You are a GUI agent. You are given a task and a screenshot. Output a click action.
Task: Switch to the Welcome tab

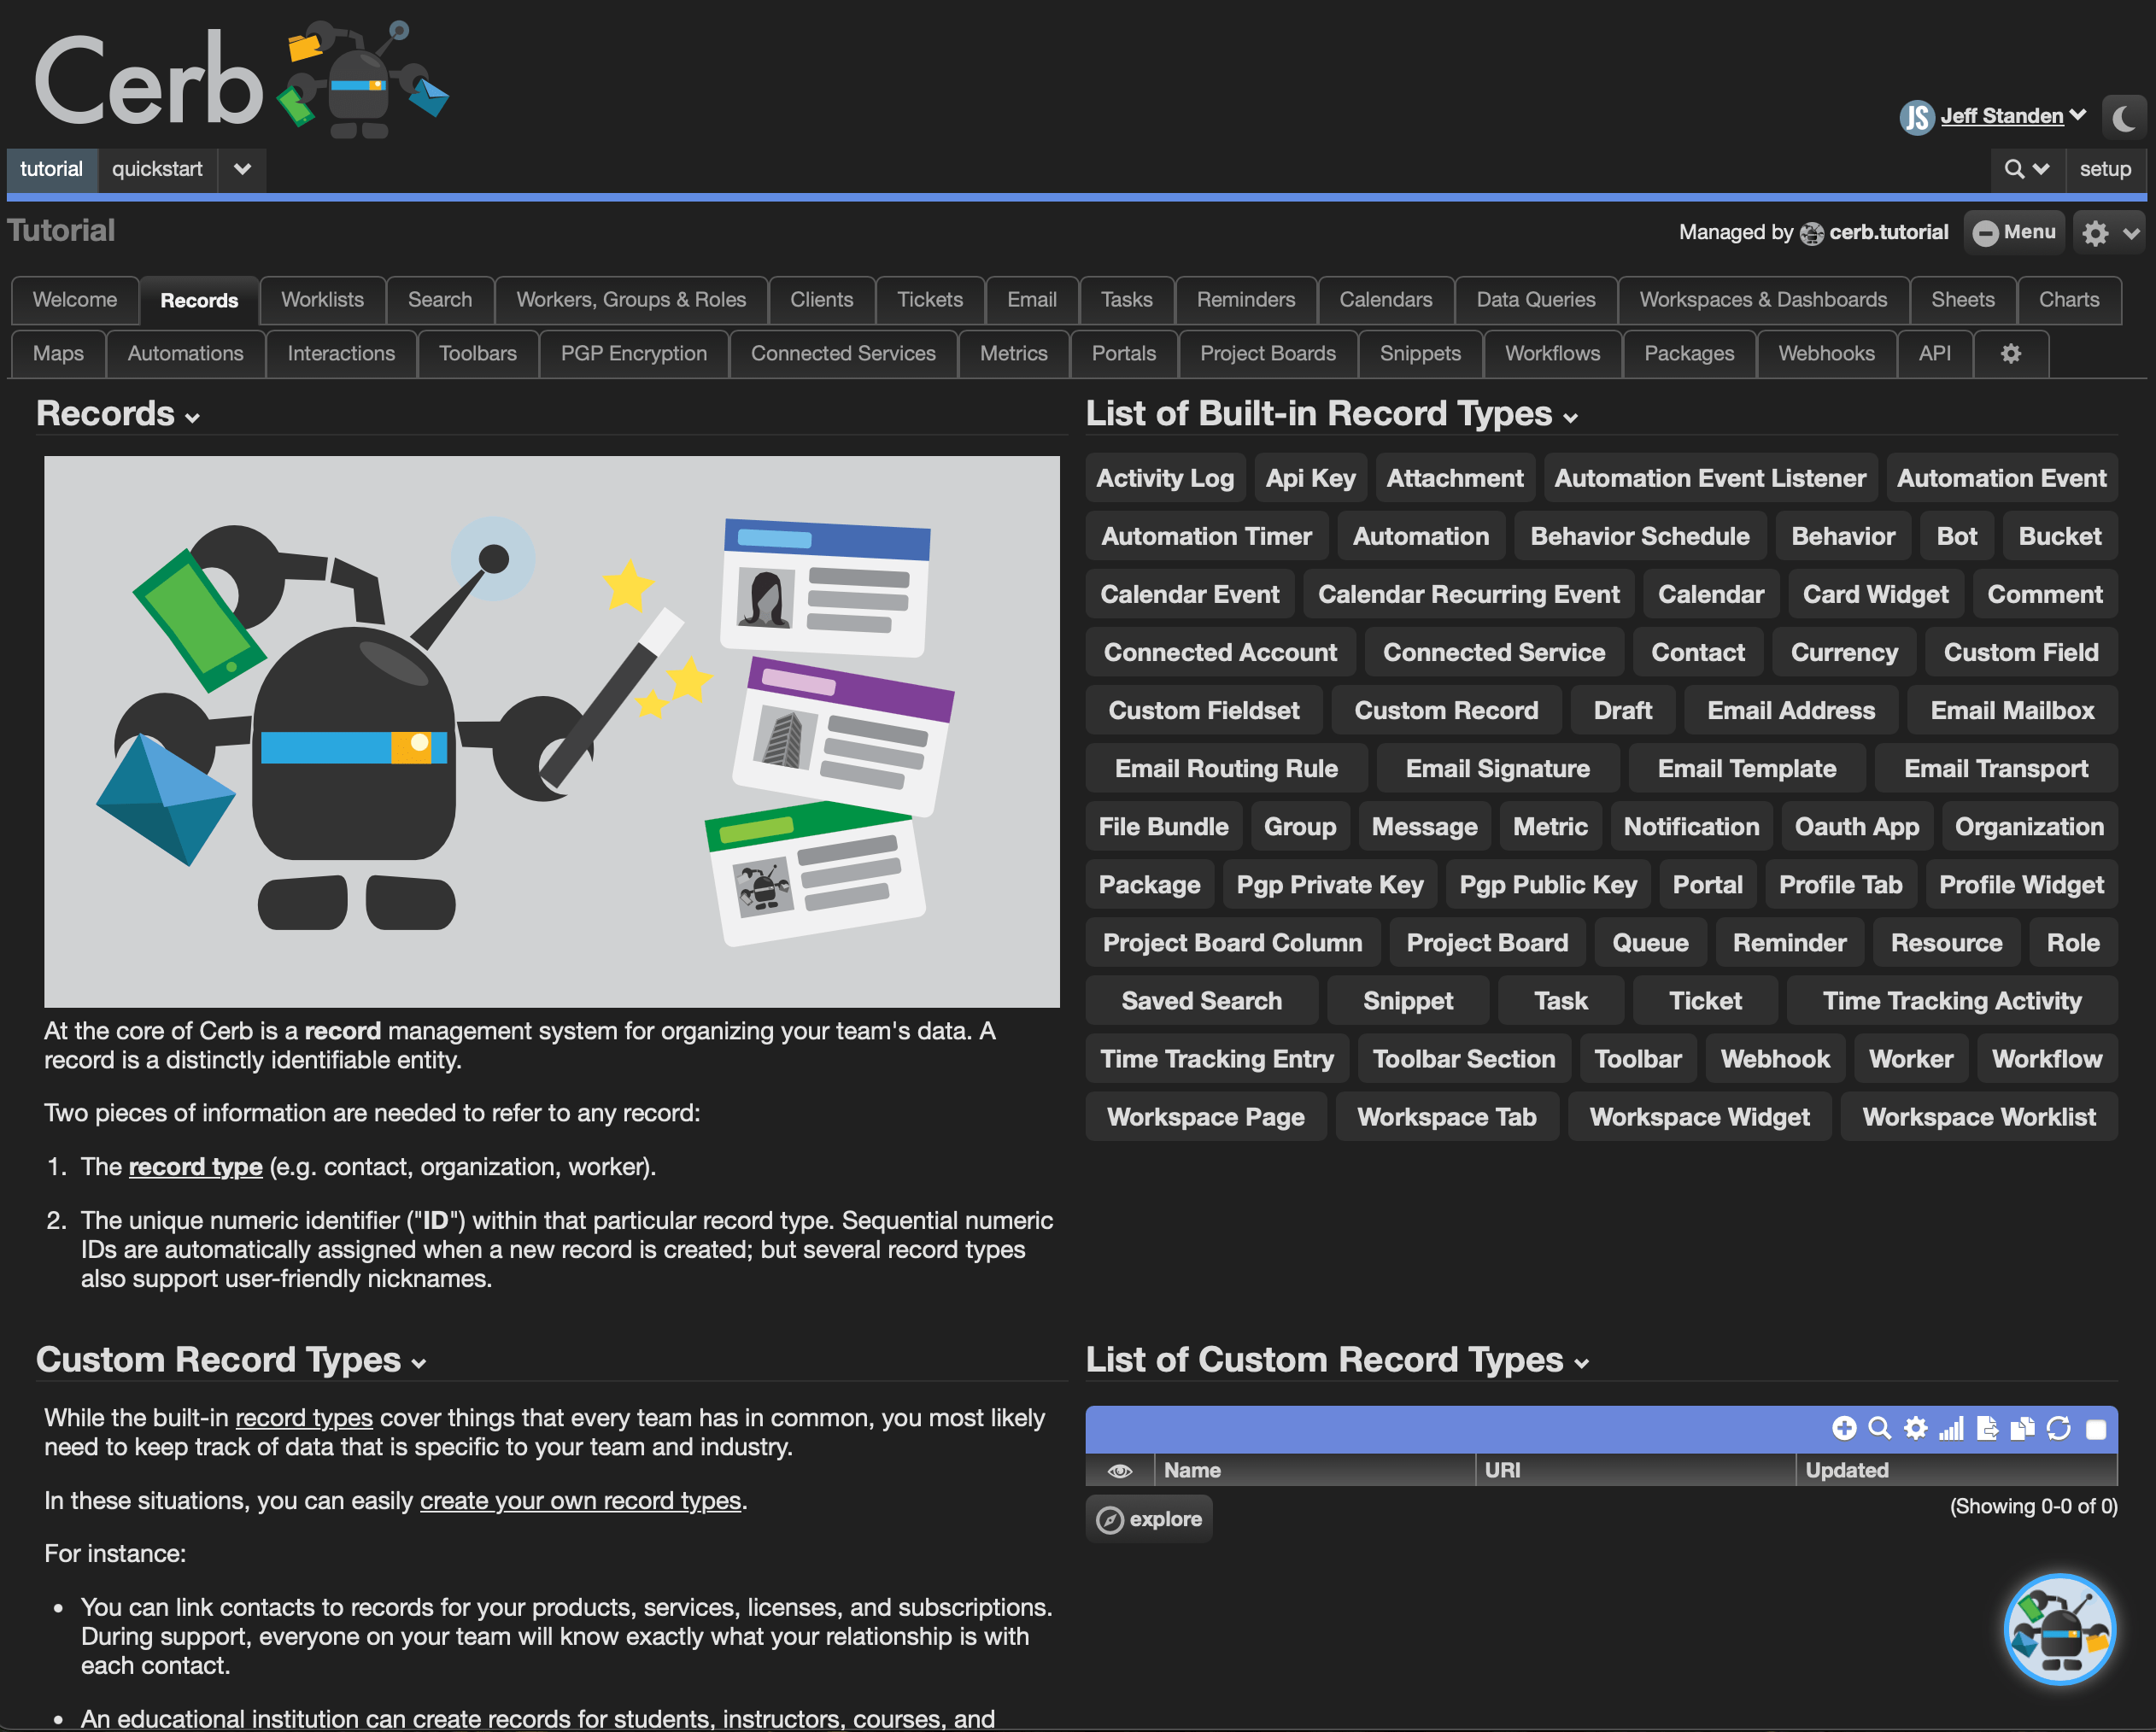tap(75, 300)
